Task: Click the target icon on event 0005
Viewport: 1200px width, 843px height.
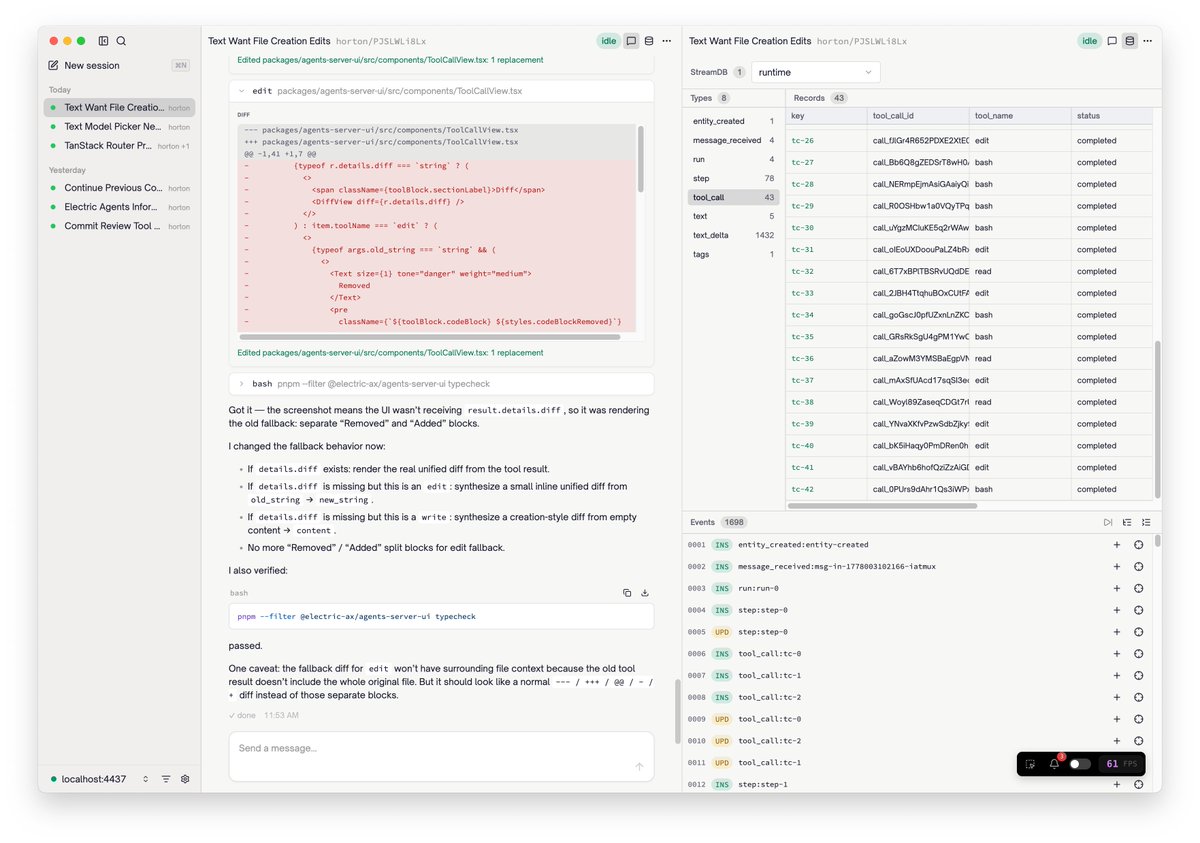Action: [1138, 632]
